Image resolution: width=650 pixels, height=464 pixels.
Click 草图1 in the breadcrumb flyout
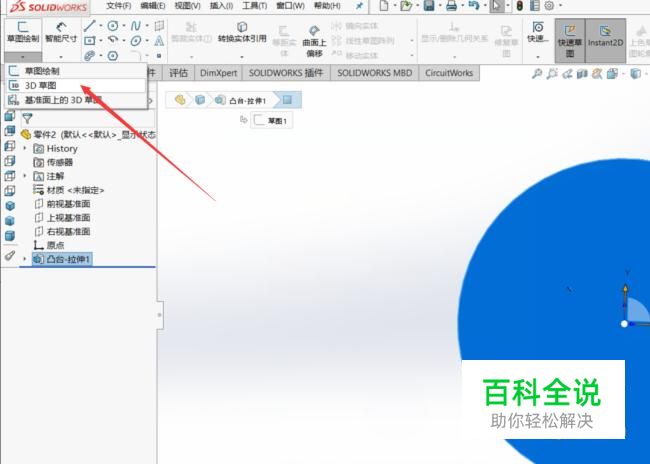[x=272, y=121]
